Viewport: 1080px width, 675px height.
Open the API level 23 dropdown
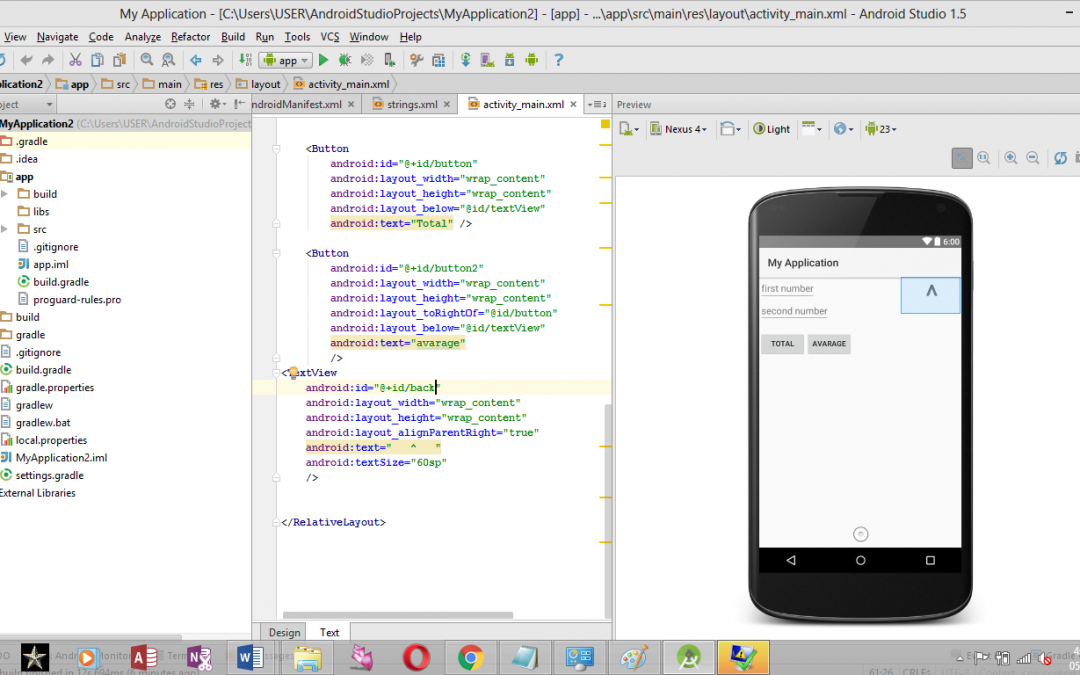(x=880, y=129)
